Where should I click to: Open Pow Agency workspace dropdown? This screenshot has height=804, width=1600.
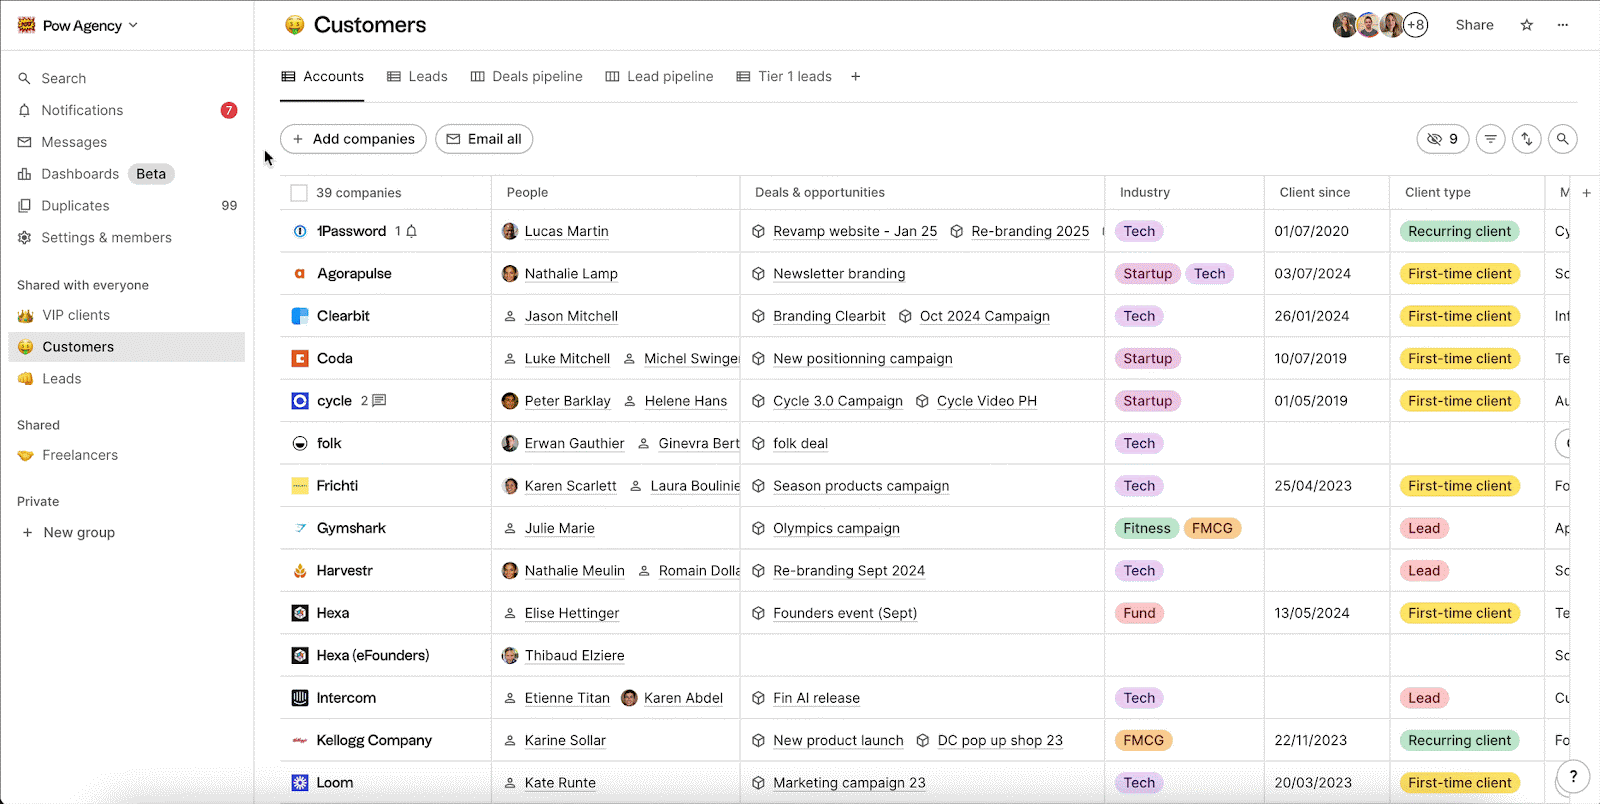pos(78,25)
